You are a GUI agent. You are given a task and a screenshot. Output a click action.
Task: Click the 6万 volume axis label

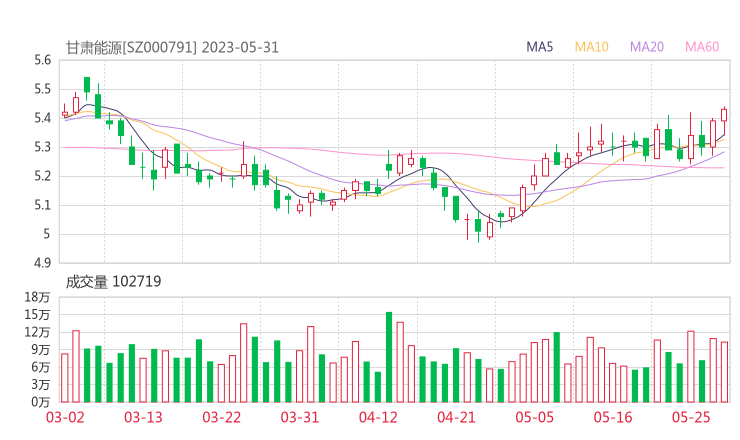40,367
